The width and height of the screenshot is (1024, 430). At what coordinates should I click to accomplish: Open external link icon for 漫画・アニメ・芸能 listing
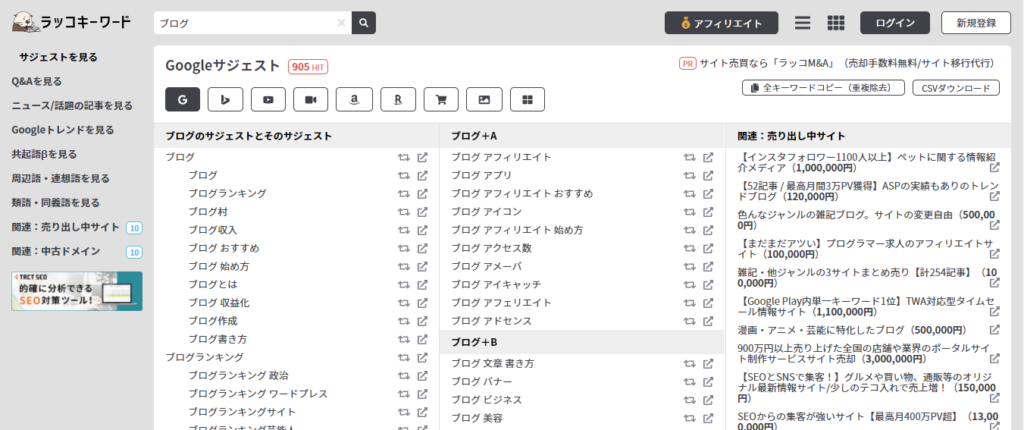coord(995,330)
